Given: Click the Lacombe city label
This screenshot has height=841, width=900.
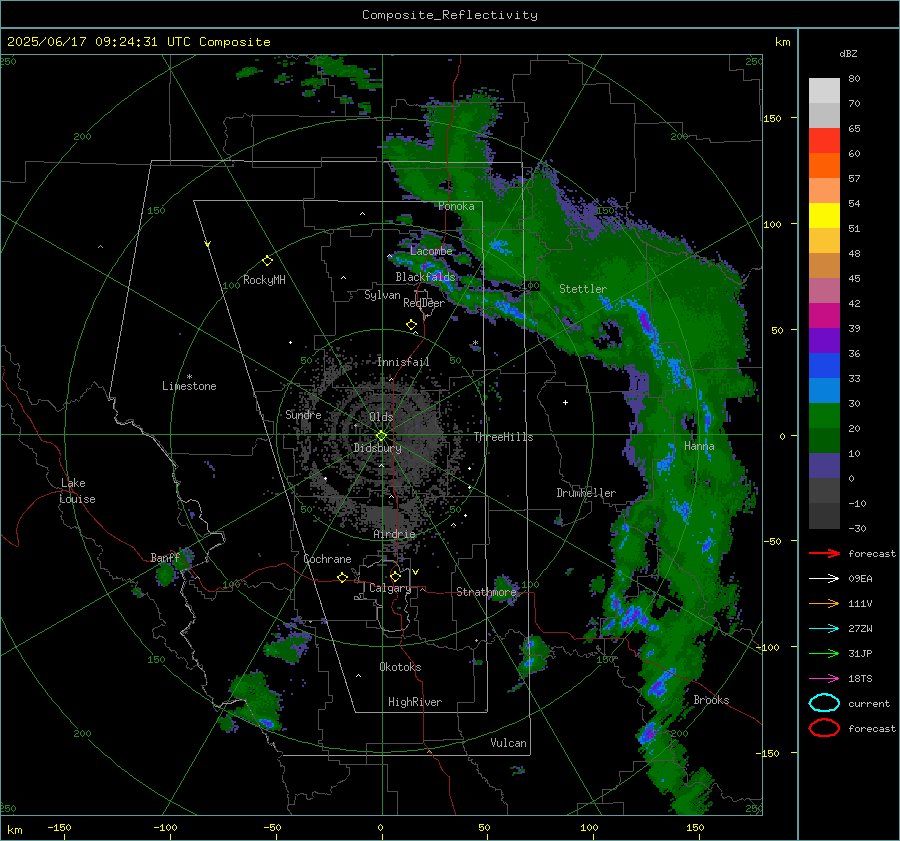Looking at the screenshot, I should 431,251.
